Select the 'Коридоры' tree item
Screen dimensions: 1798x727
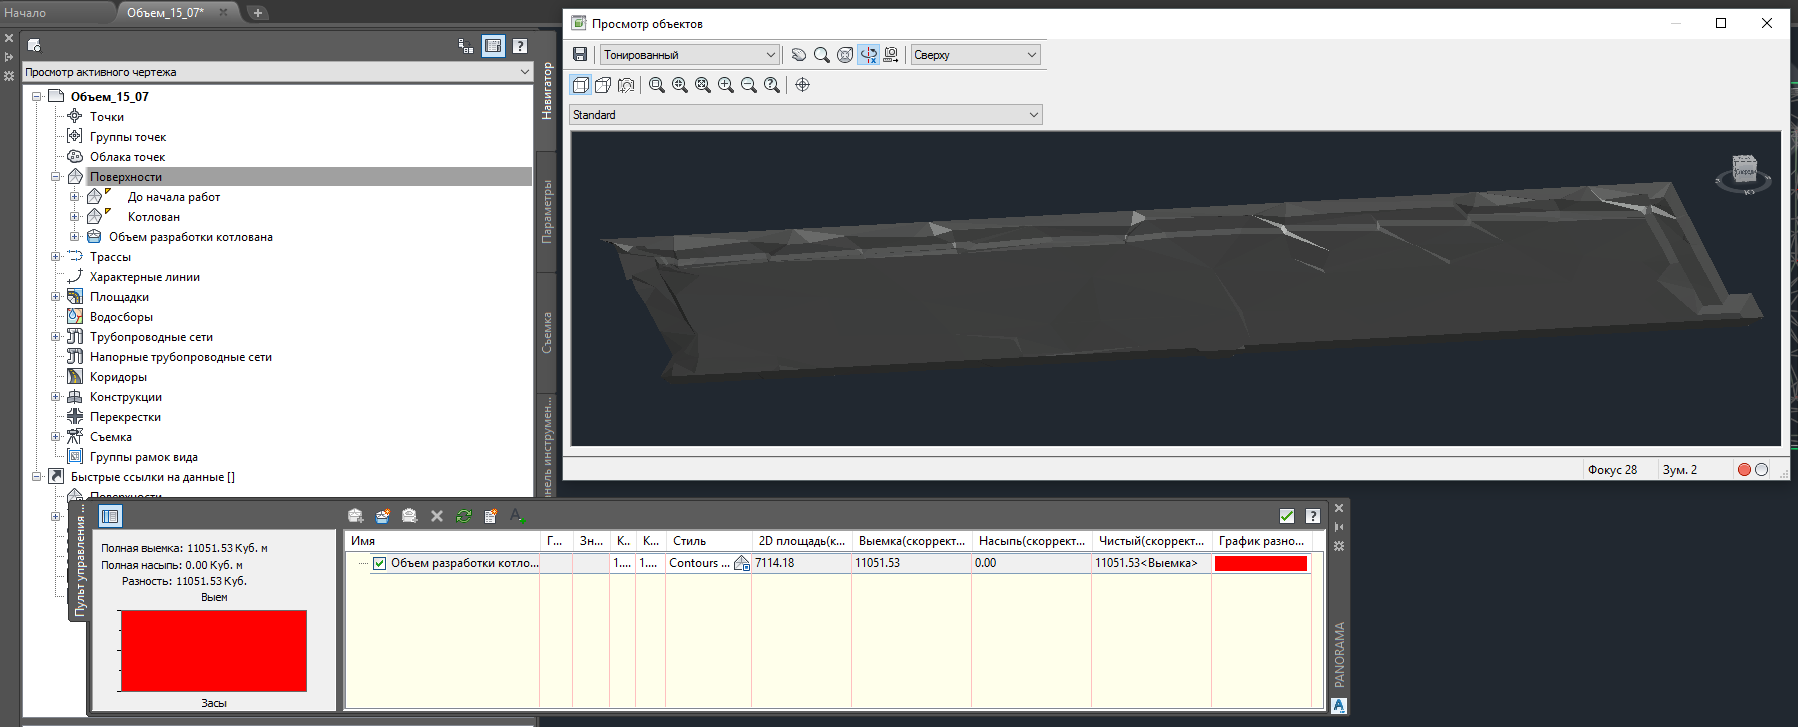(118, 377)
